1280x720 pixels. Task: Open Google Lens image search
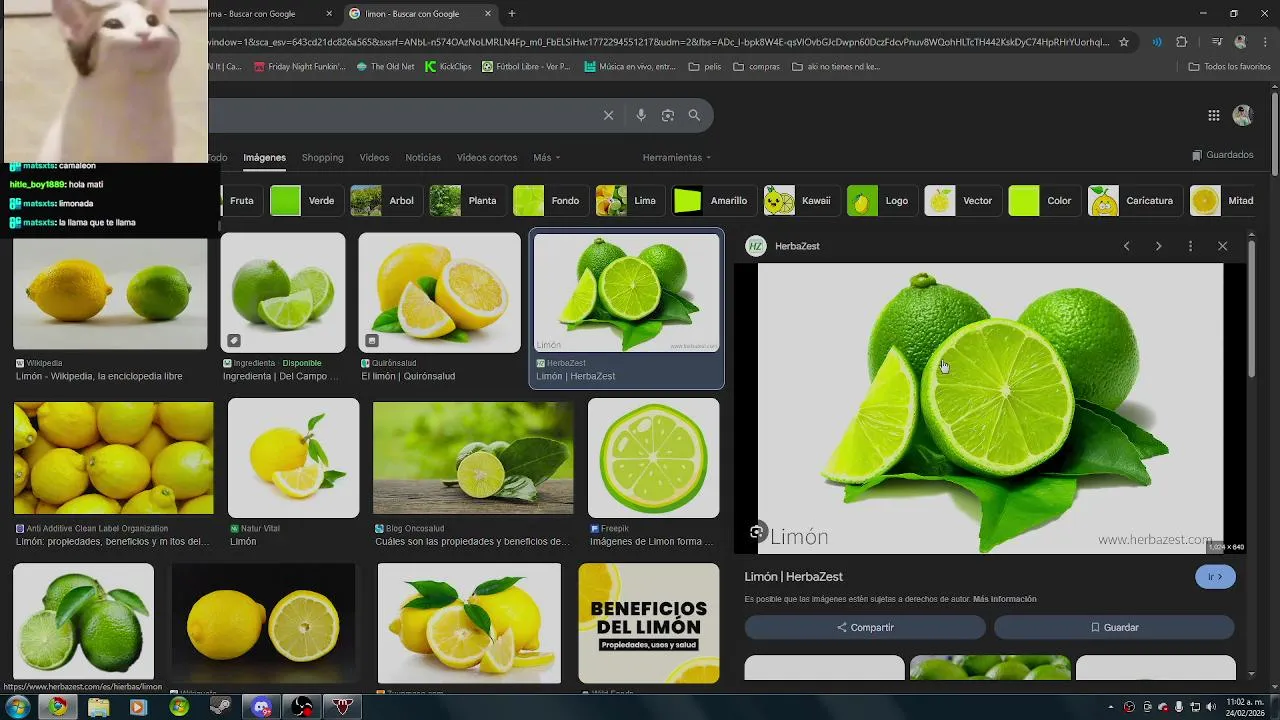[668, 115]
